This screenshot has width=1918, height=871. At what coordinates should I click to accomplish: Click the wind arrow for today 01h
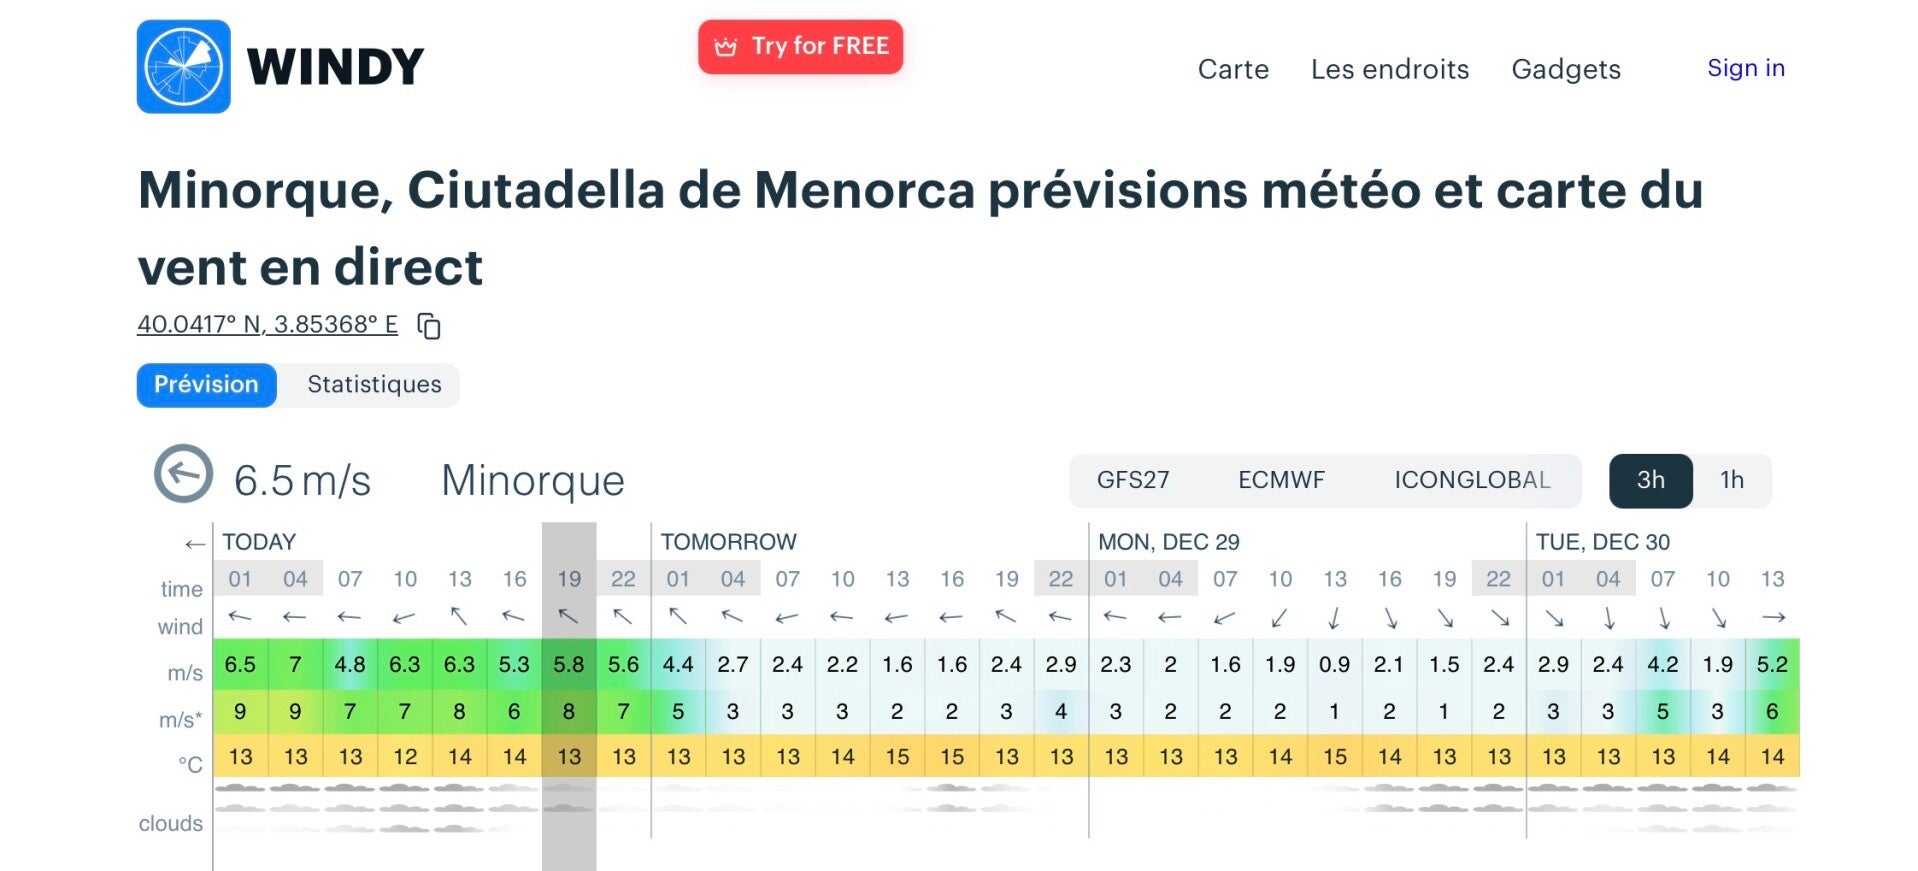click(x=240, y=617)
